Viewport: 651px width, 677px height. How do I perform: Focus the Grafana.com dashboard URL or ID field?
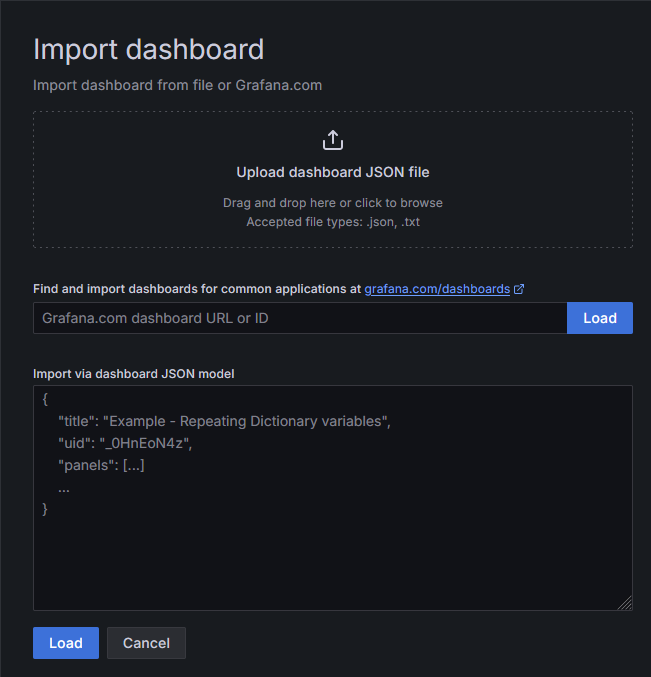(x=300, y=318)
